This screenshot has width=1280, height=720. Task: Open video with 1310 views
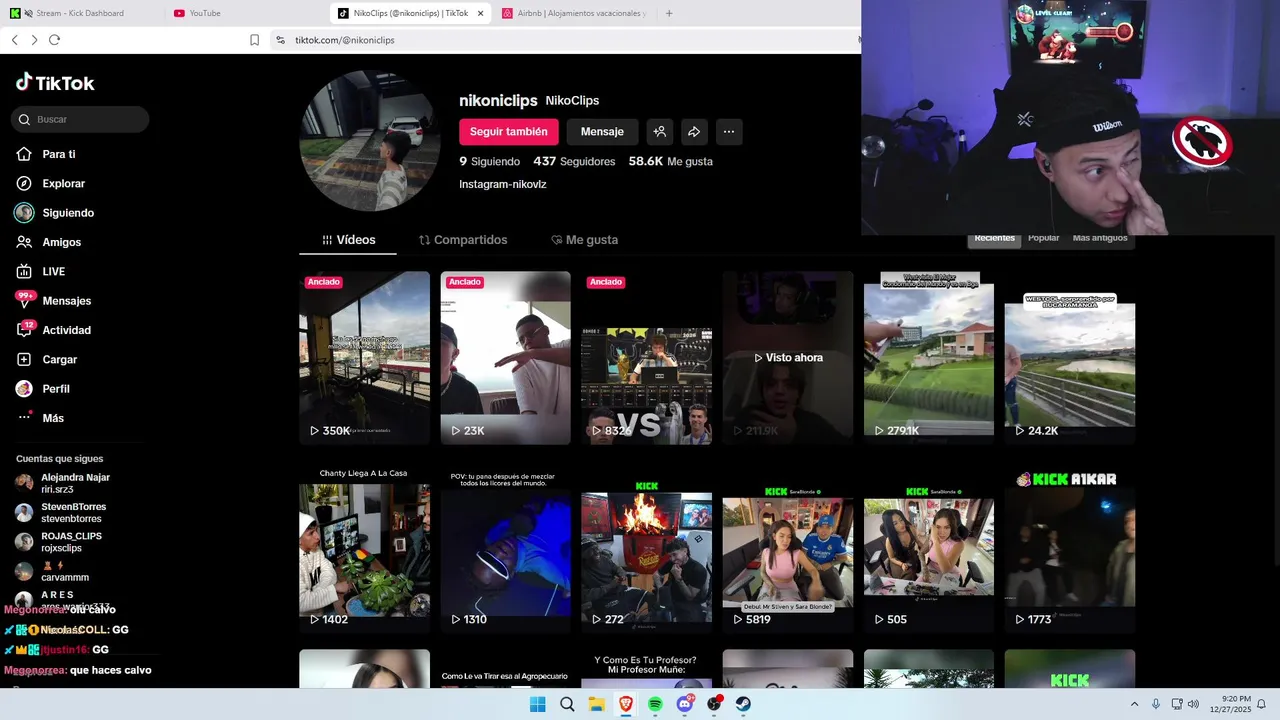coord(506,547)
